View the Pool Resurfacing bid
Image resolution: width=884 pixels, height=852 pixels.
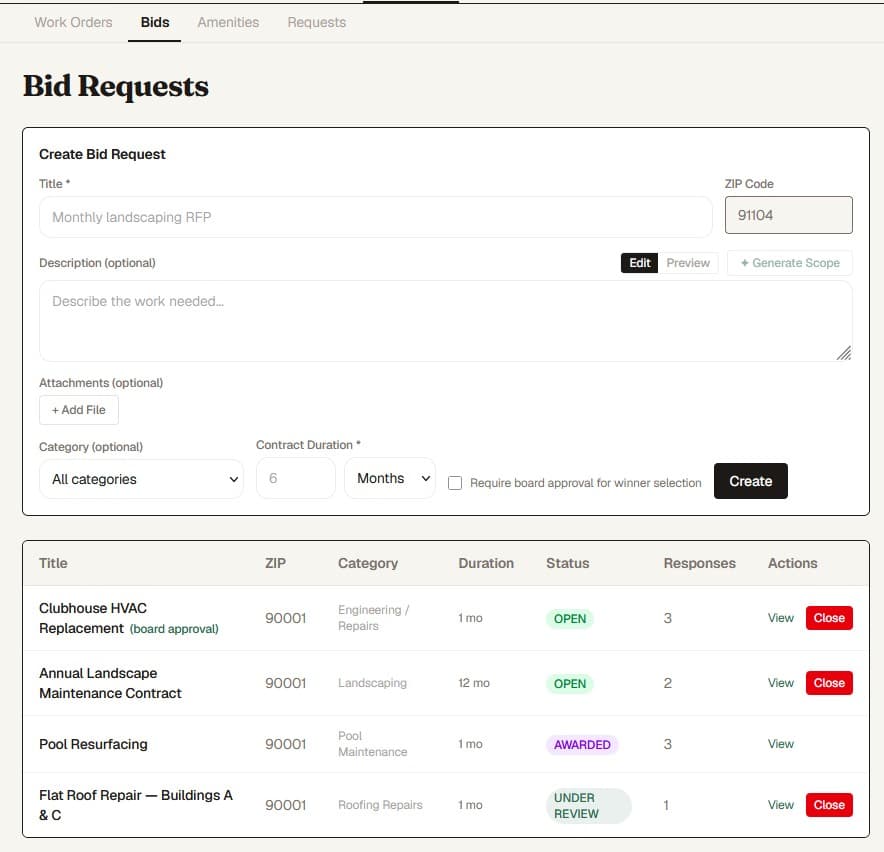(x=780, y=744)
